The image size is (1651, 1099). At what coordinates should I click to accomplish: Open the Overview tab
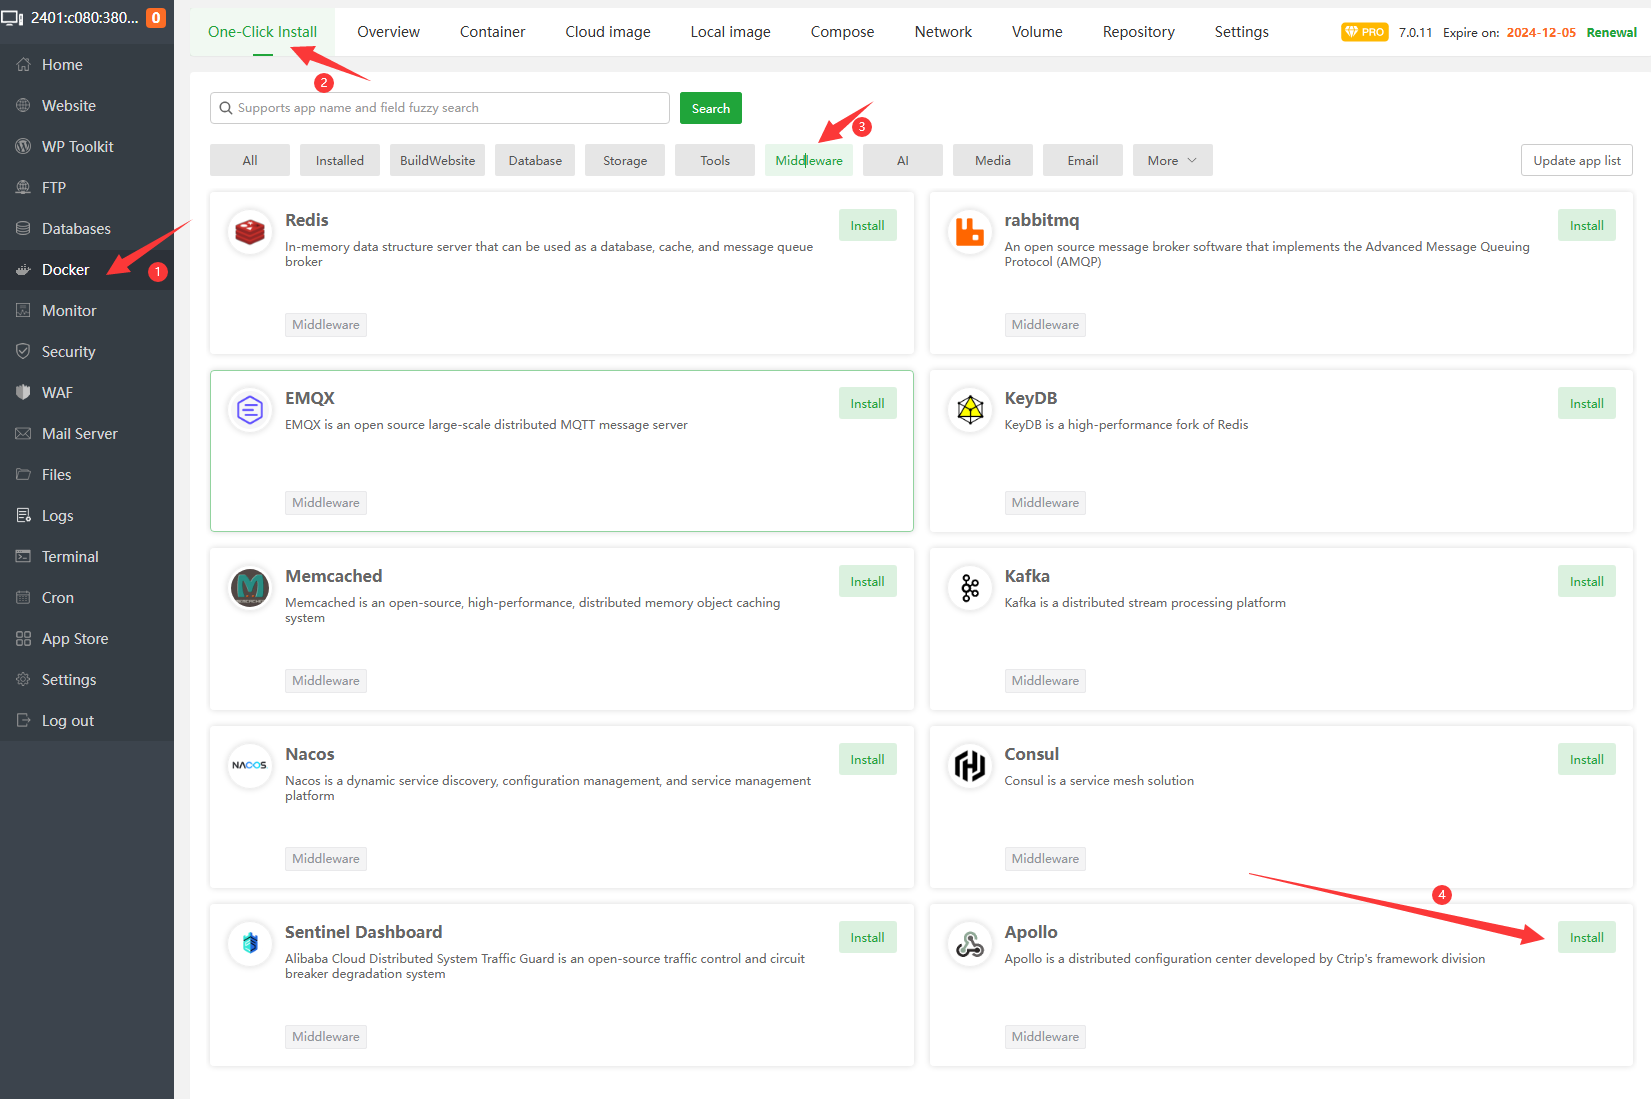(388, 32)
